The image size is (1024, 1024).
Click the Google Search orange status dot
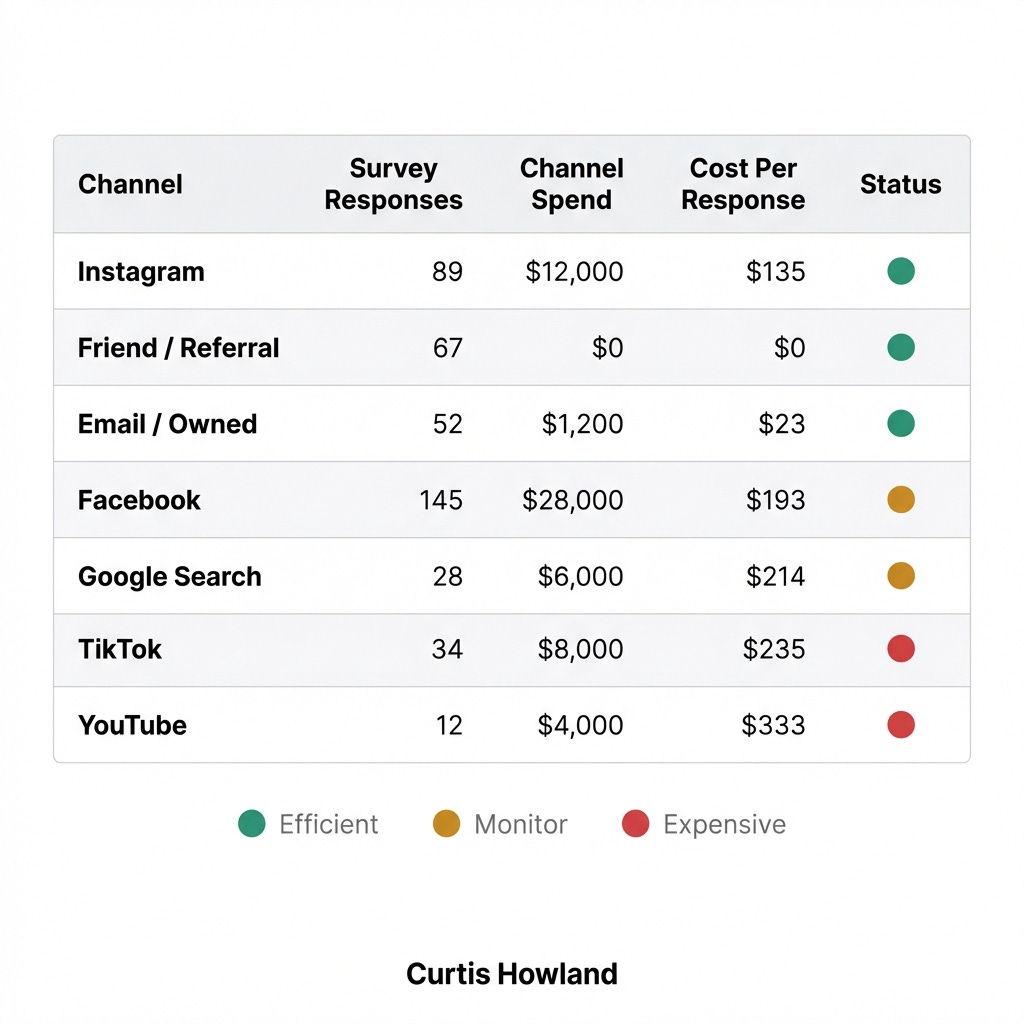[901, 575]
